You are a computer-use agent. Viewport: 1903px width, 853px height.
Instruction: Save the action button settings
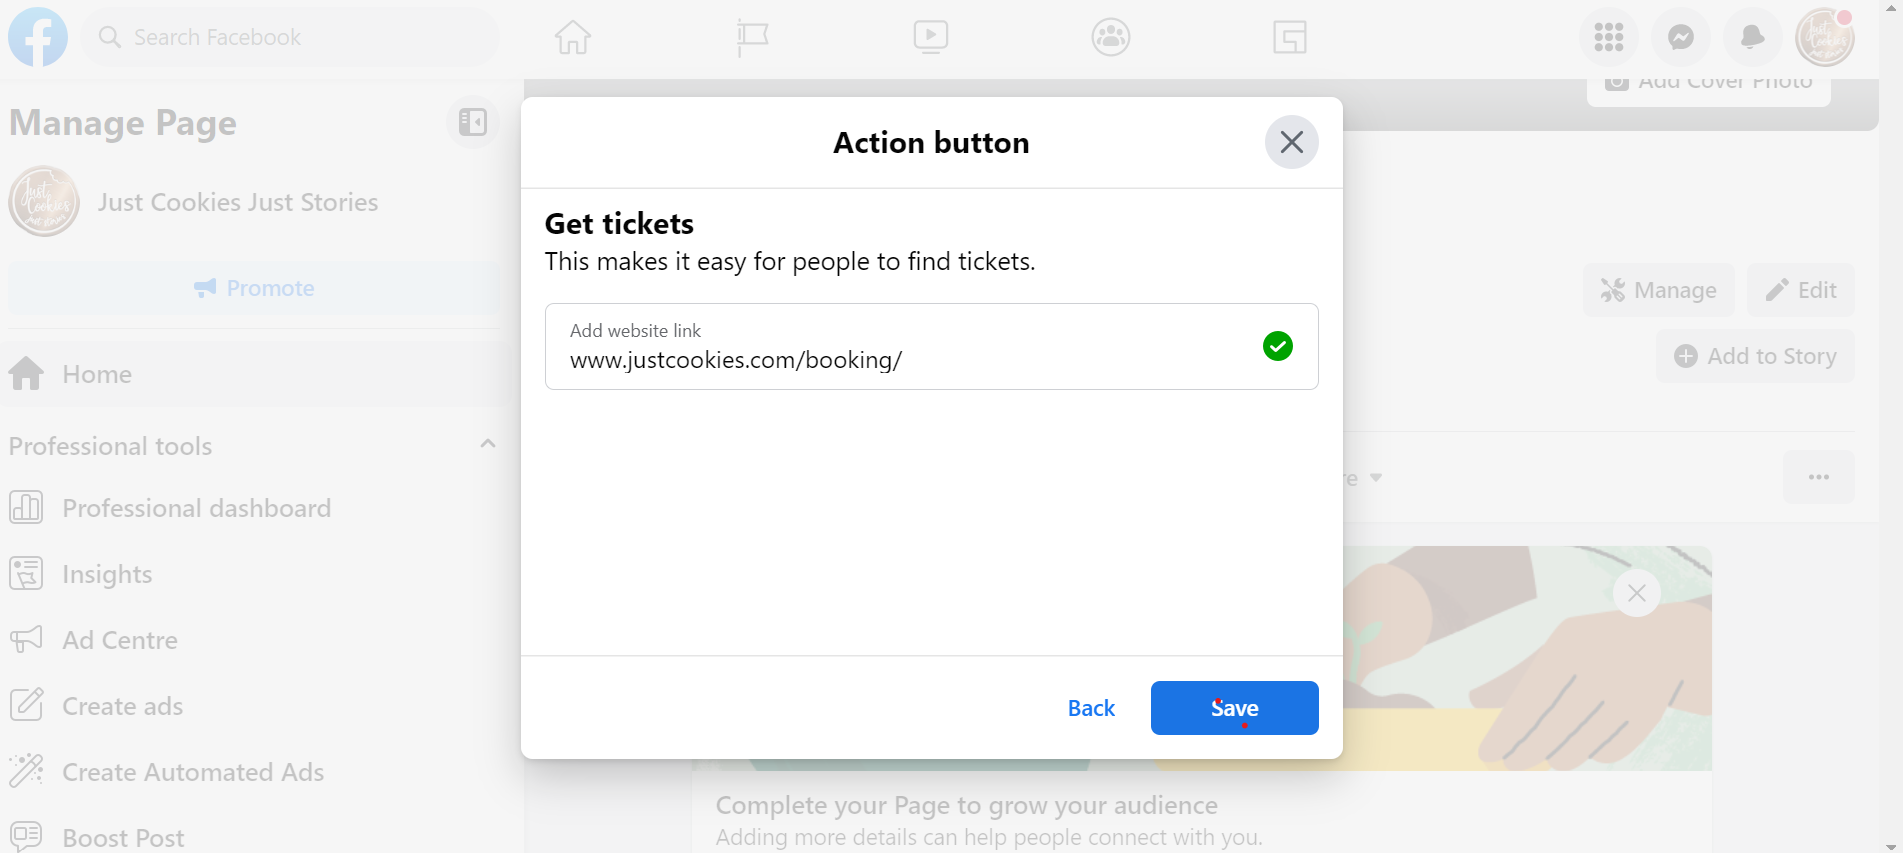point(1234,708)
